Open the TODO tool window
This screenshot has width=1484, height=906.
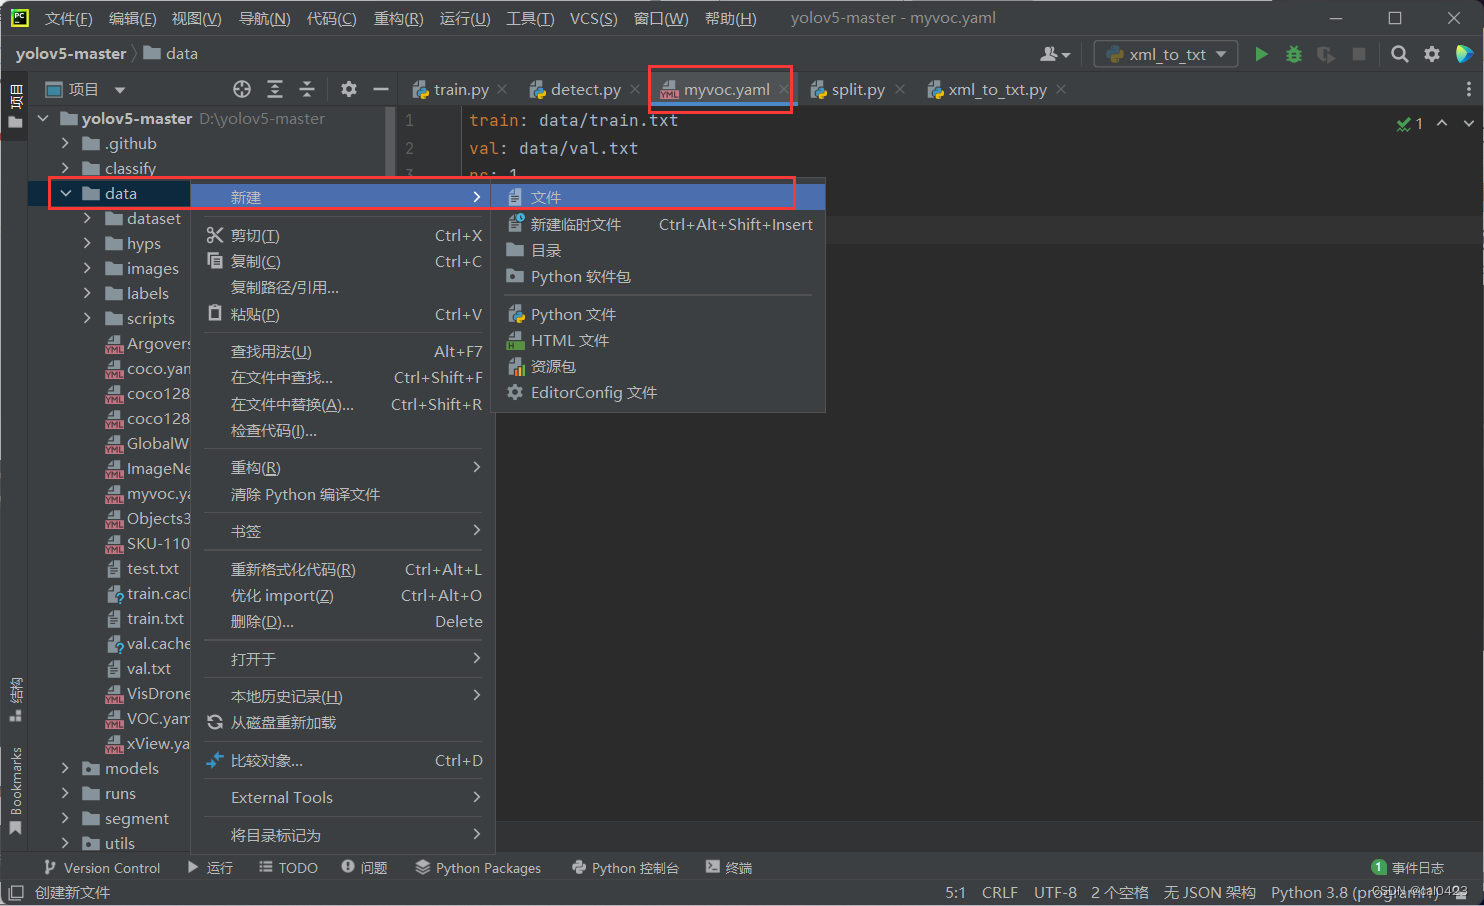289,868
